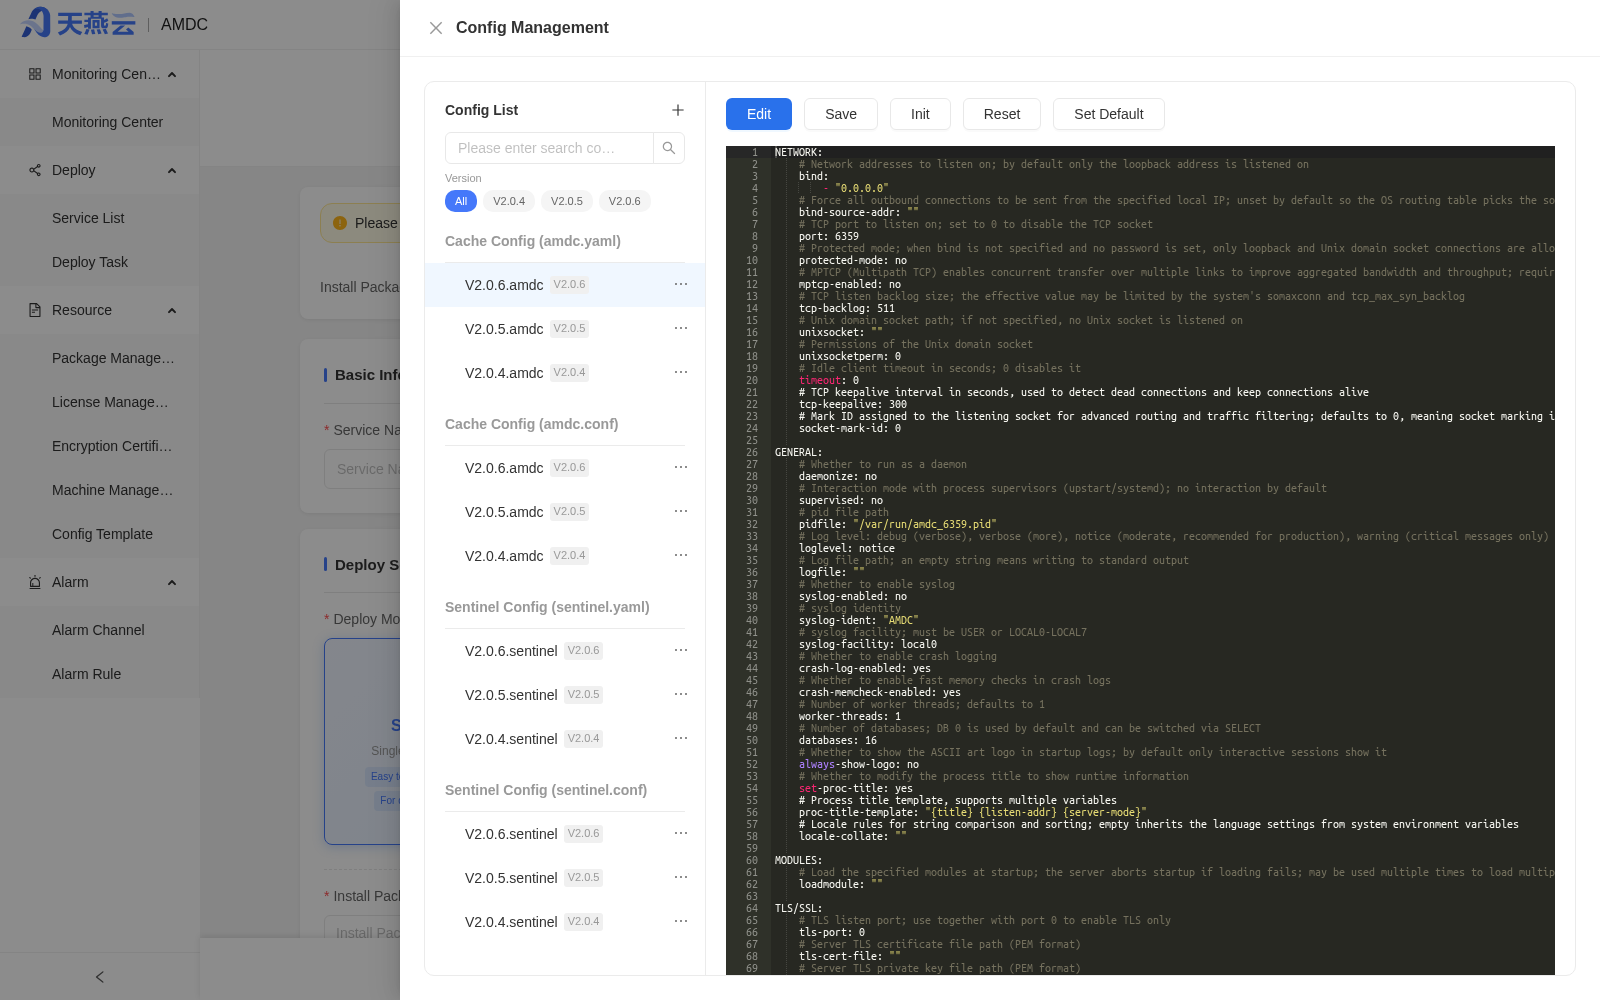Open more options for V2.0.4.amdc yaml config
The width and height of the screenshot is (1600, 1000).
click(681, 372)
